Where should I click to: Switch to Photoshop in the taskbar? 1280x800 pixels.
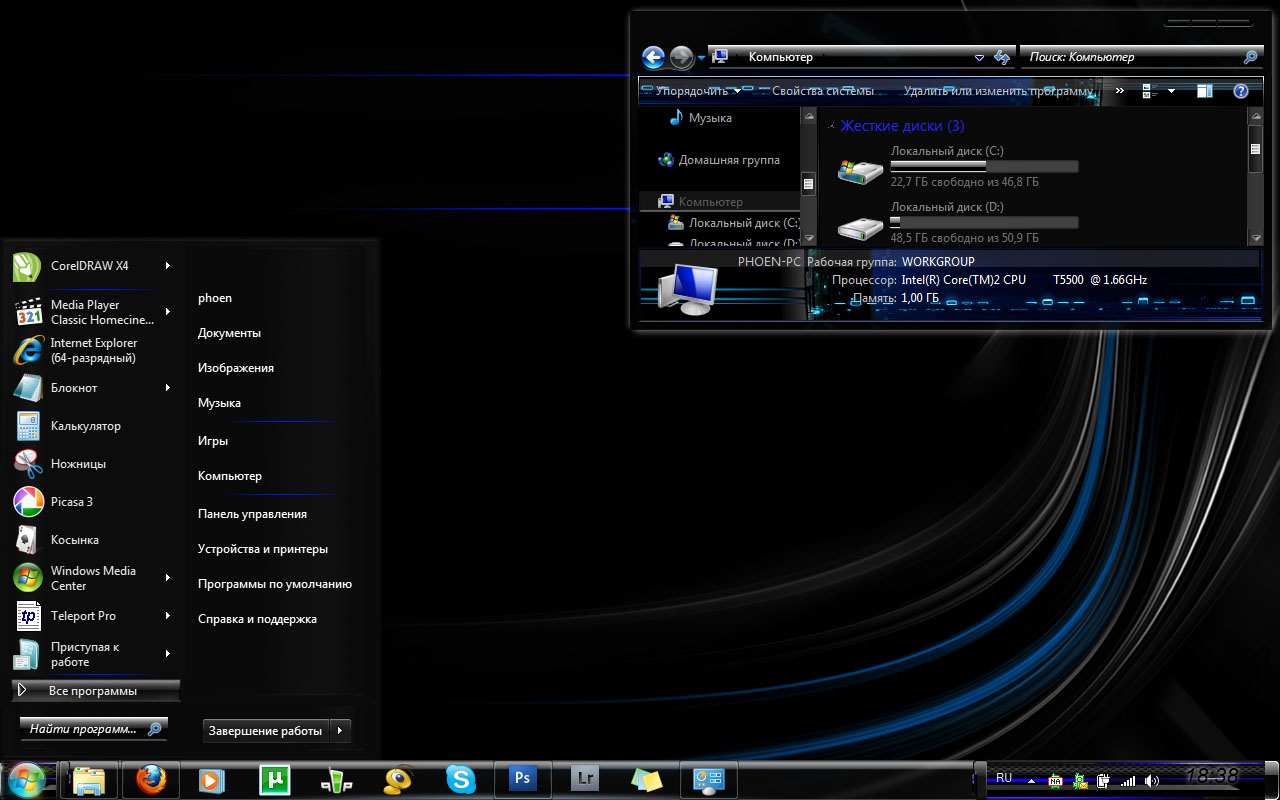click(x=522, y=778)
